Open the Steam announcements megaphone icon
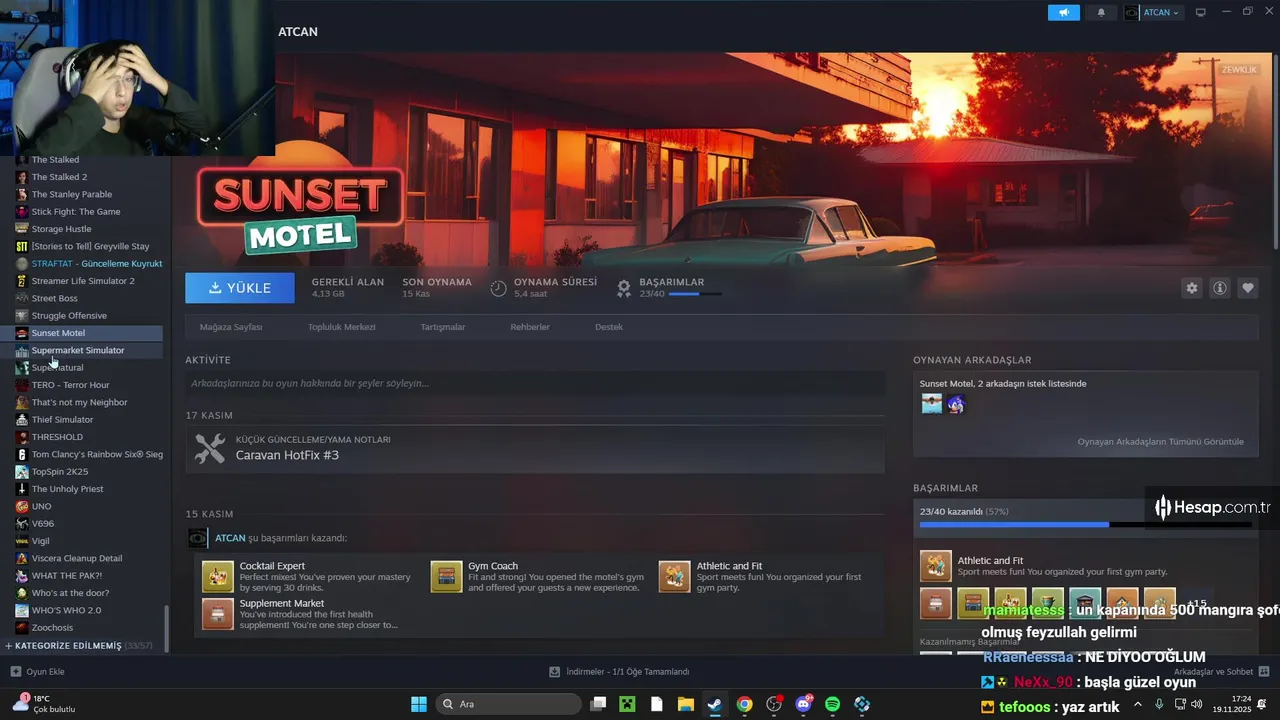 coord(1064,12)
